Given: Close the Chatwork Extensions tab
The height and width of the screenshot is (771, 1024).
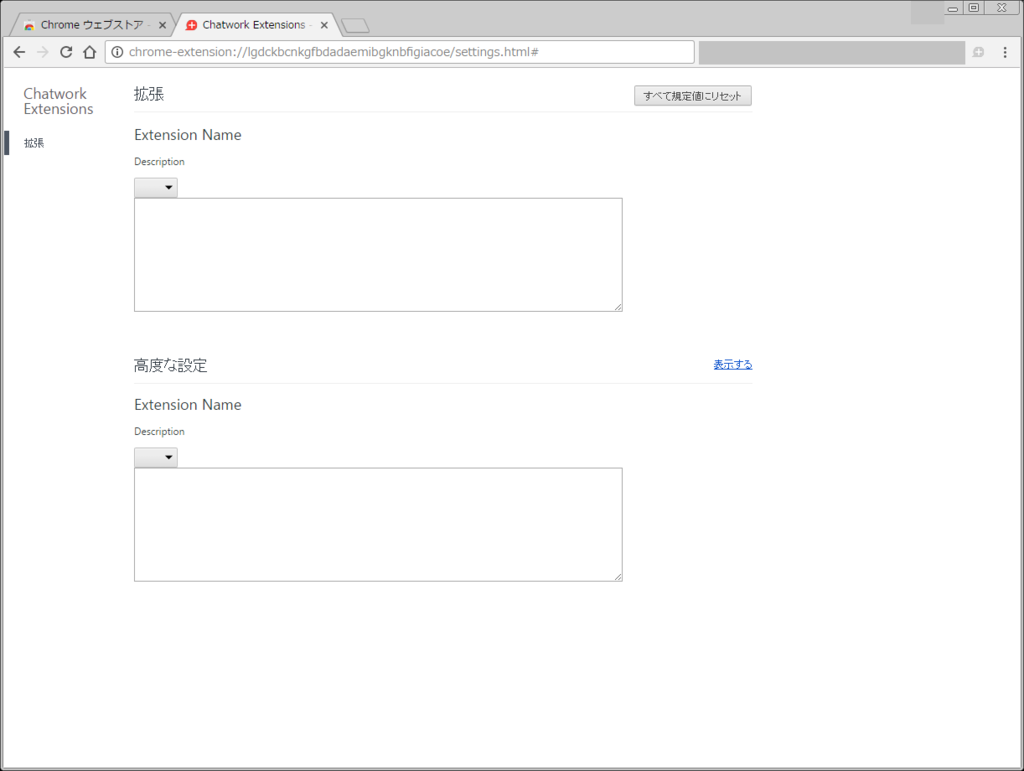Looking at the screenshot, I should [324, 25].
